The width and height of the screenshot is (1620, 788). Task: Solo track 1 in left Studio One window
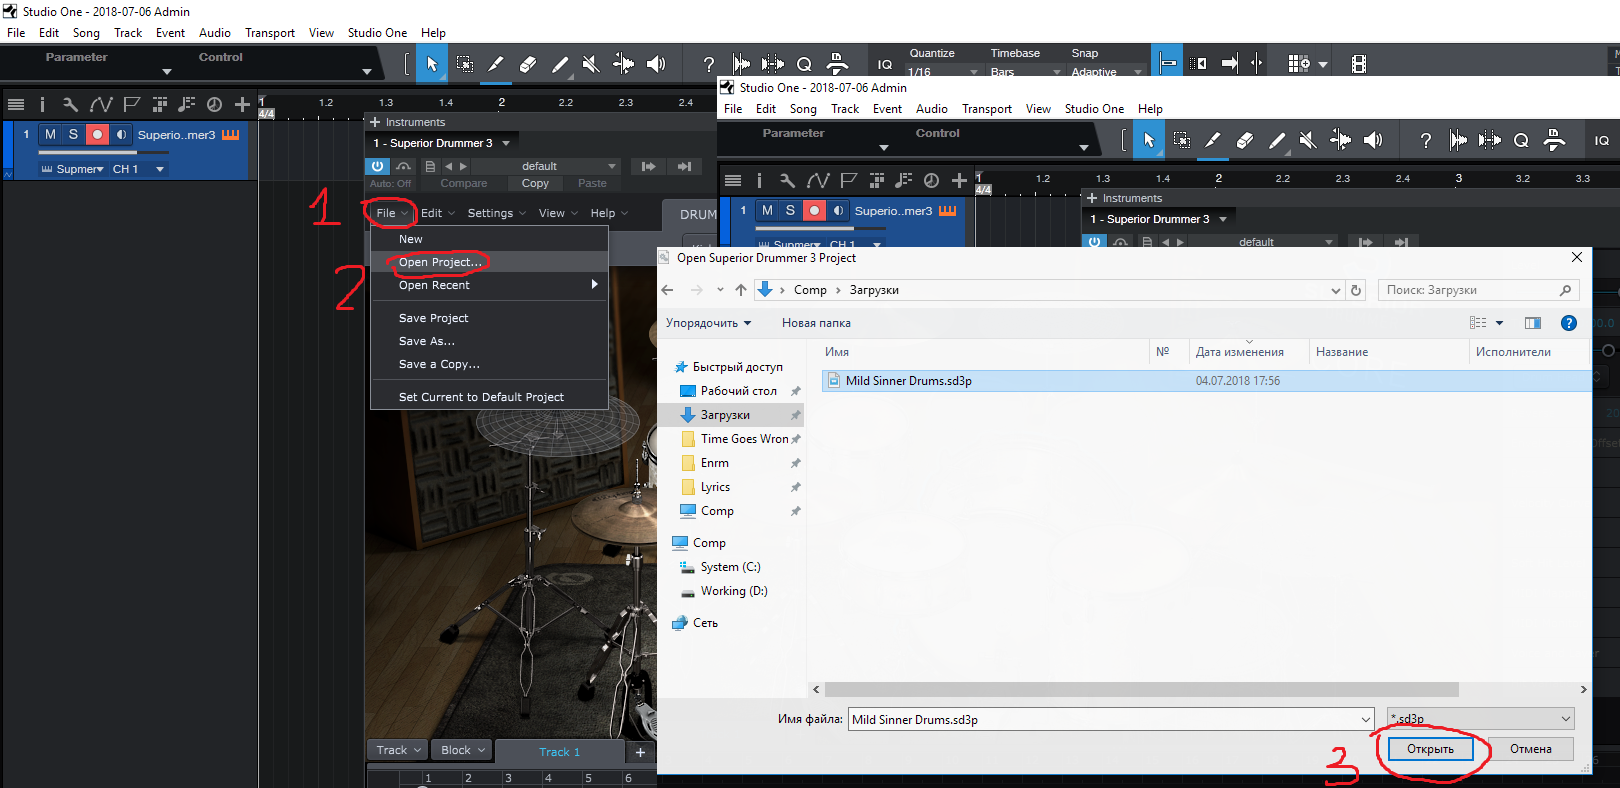[x=73, y=134]
